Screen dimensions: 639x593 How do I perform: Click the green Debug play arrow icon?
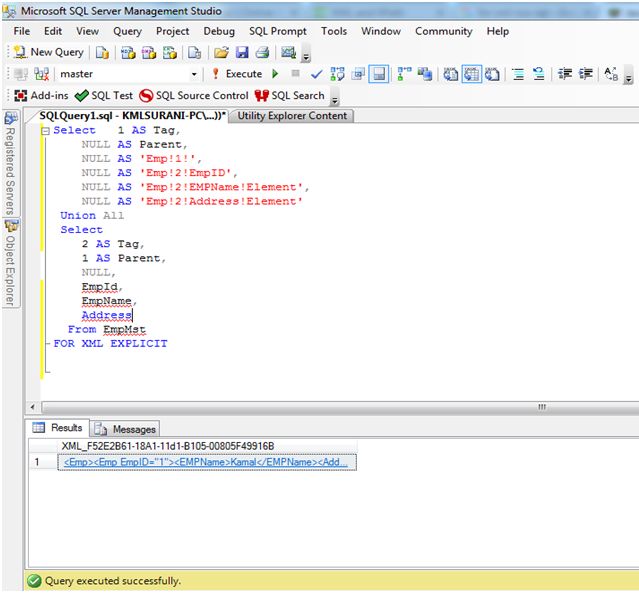click(x=275, y=74)
